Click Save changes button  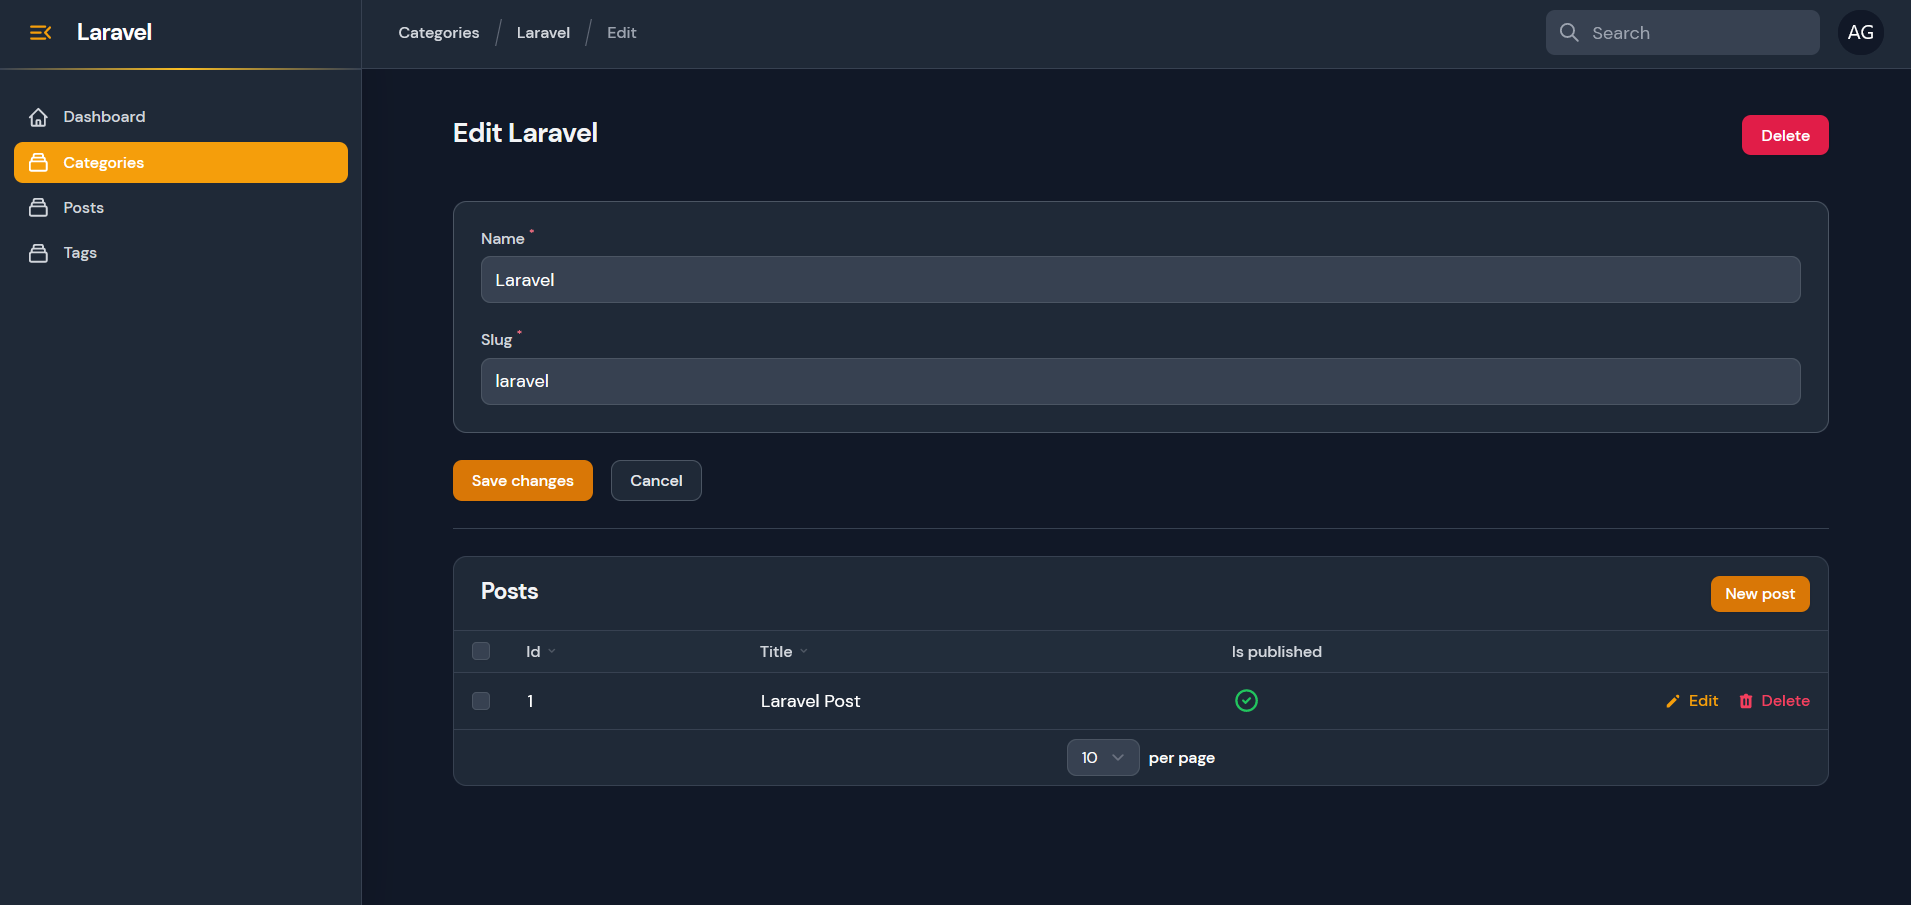click(x=523, y=481)
